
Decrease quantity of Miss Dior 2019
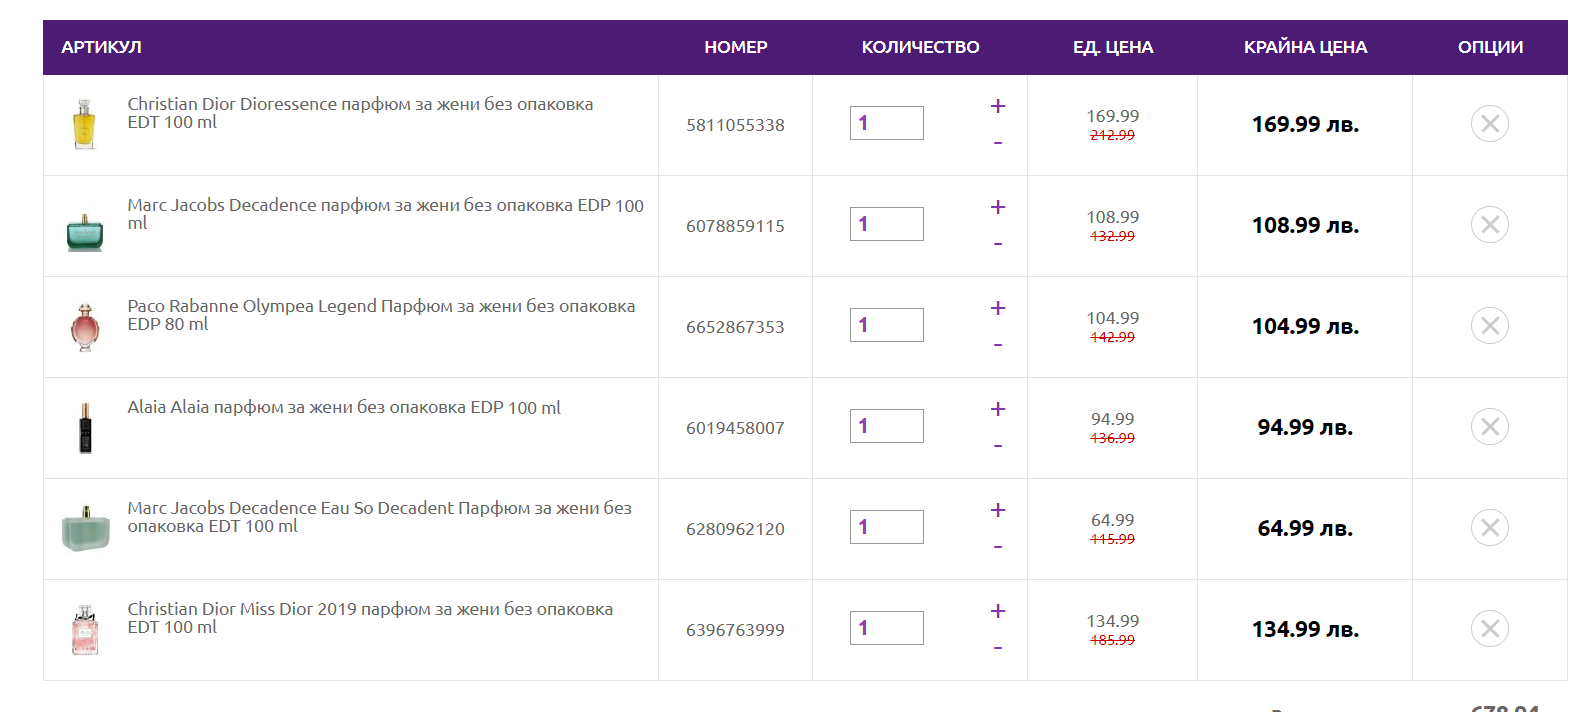pos(997,648)
